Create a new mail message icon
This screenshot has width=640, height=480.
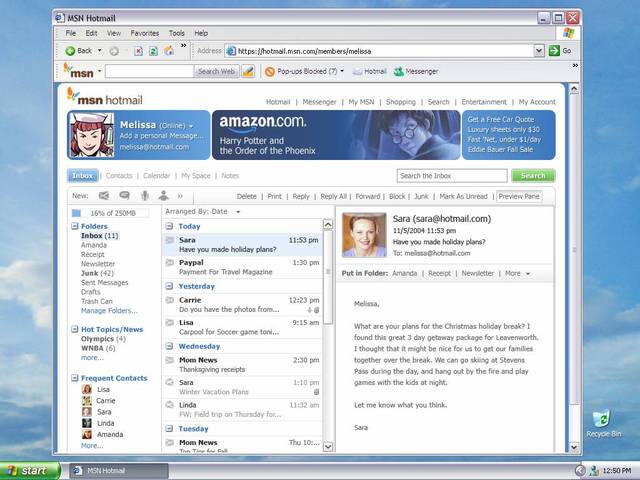point(104,196)
